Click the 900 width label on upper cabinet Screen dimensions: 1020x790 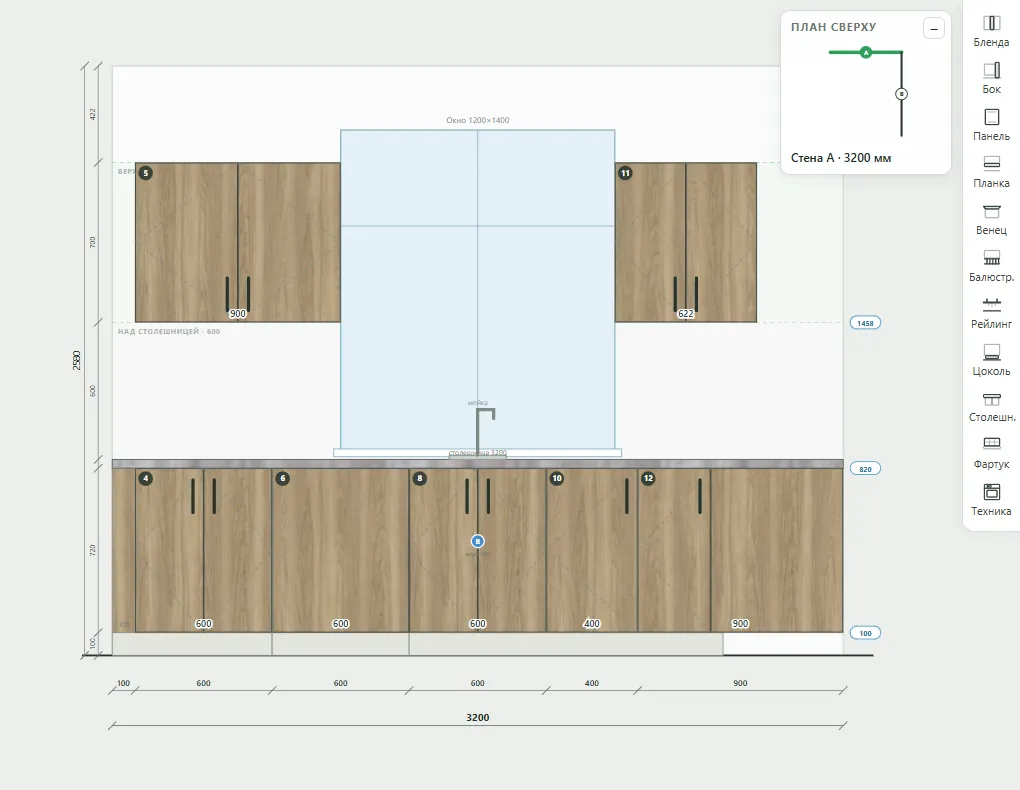pos(238,314)
